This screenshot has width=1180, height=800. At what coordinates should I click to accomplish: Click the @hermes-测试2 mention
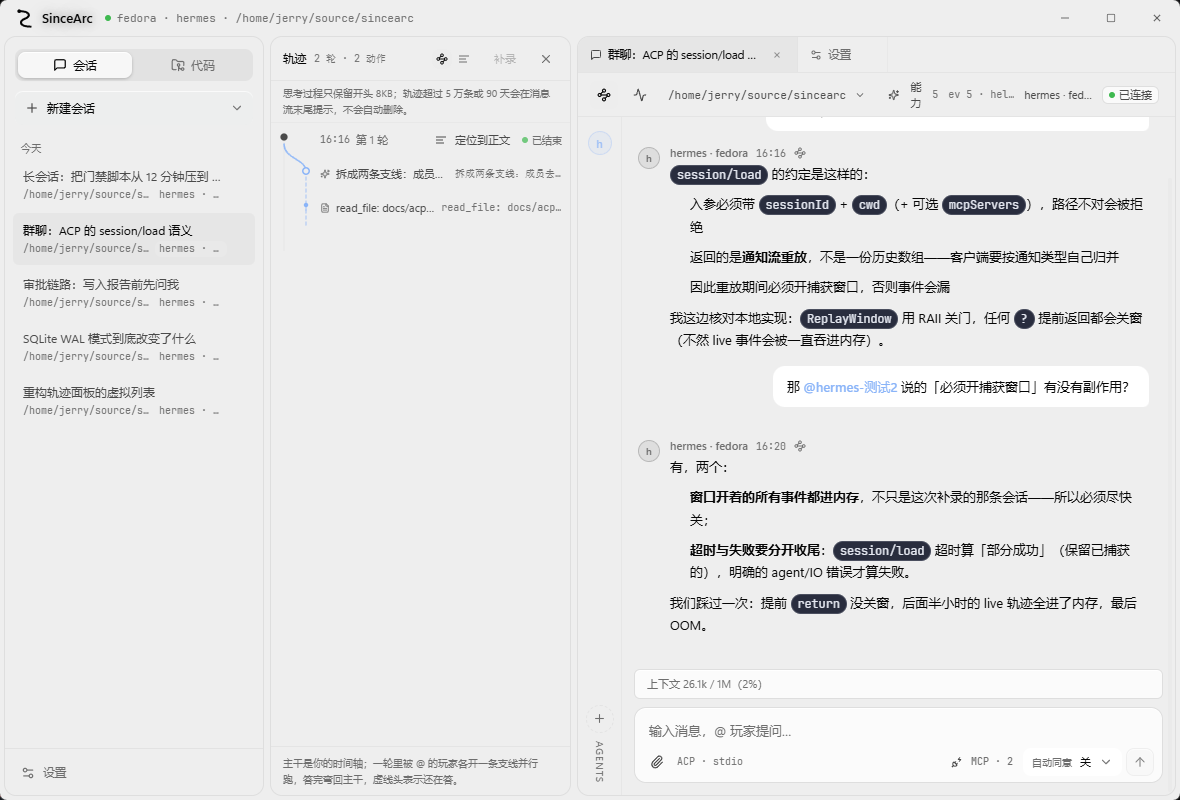[850, 387]
